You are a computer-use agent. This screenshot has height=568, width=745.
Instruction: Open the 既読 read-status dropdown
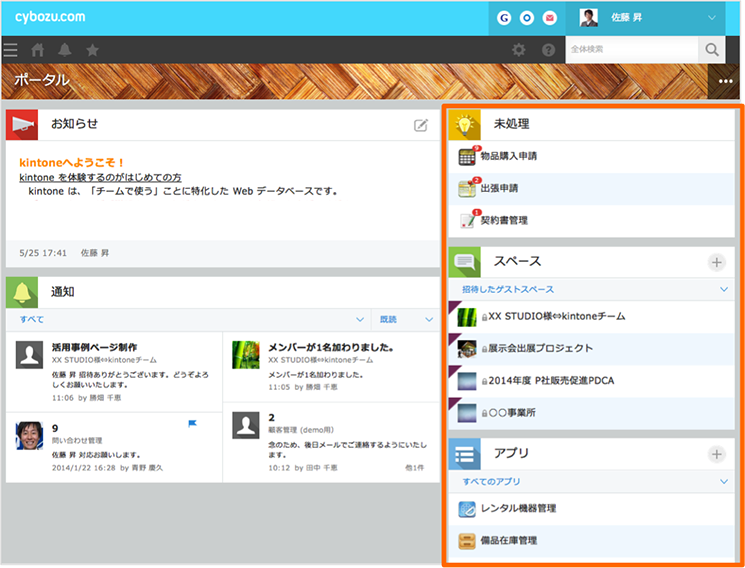[x=406, y=319]
